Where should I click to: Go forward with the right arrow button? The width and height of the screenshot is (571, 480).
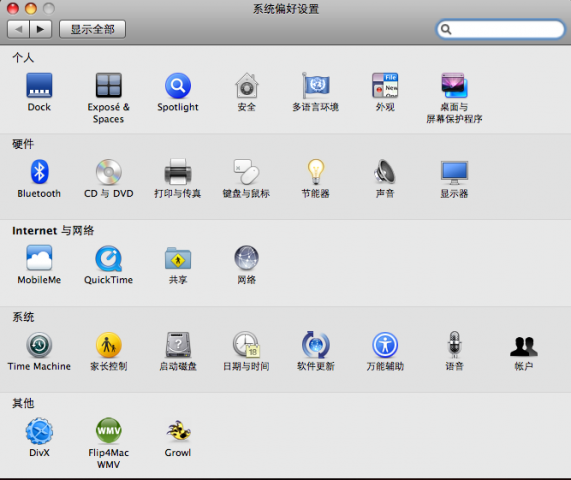point(40,29)
